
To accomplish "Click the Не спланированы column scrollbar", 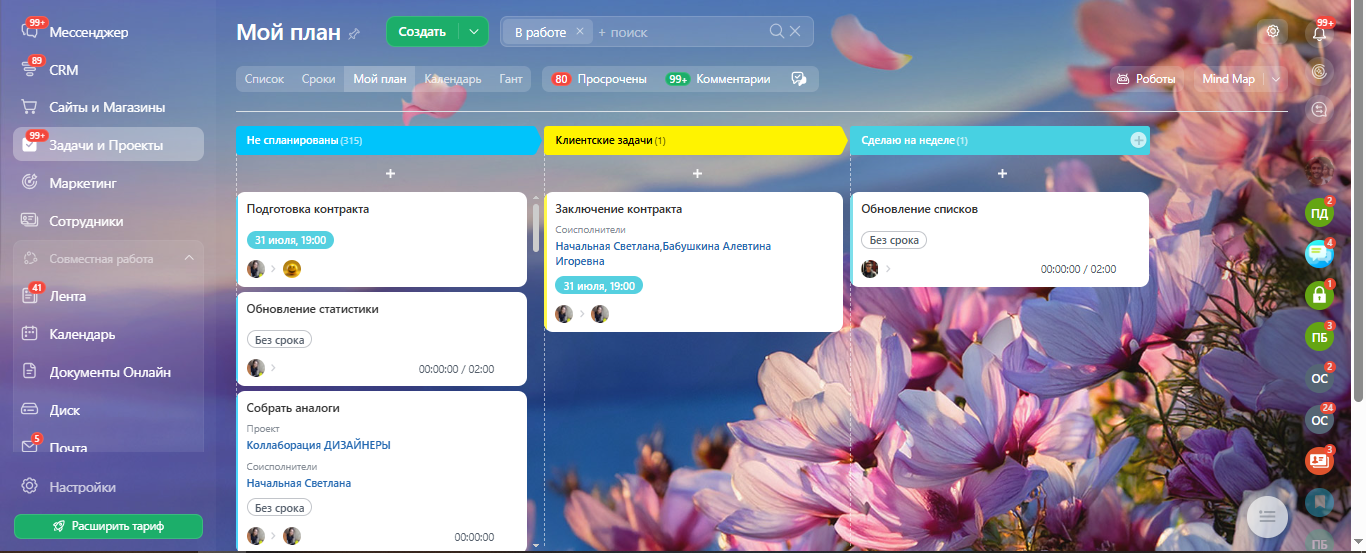I will coord(535,228).
